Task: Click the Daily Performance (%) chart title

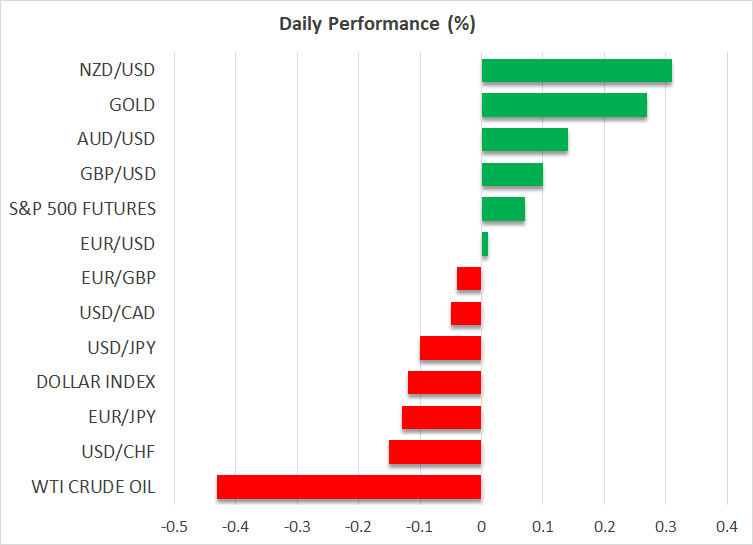Action: 376,24
